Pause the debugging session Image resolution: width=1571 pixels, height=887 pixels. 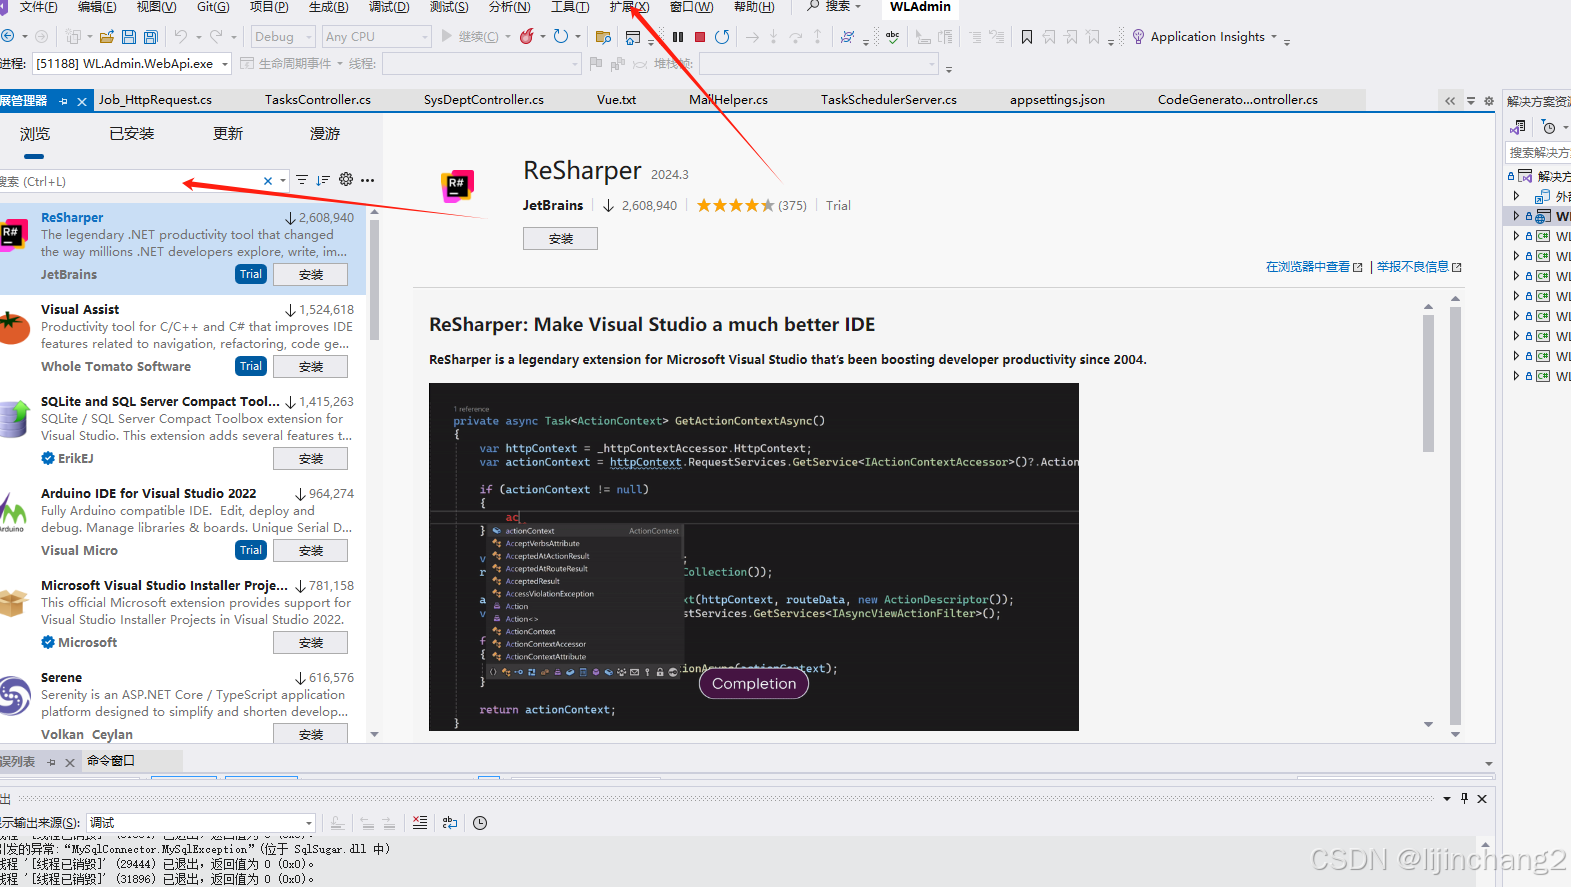click(678, 37)
